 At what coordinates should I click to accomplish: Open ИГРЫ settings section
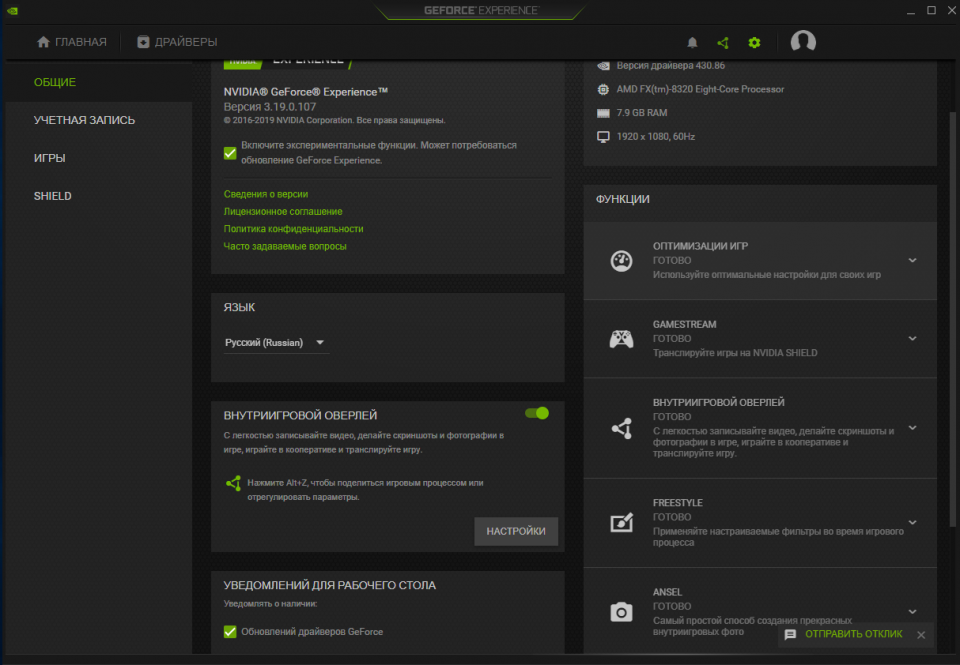[50, 158]
